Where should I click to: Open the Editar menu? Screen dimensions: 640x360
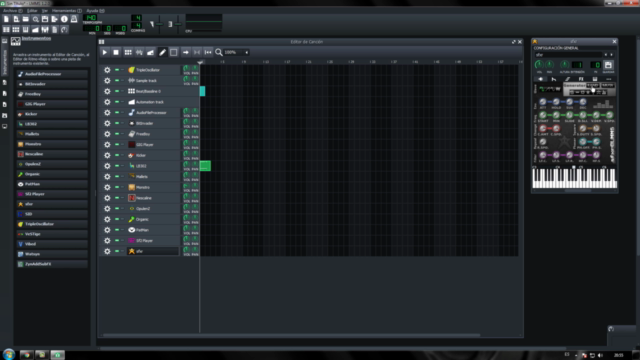32,11
